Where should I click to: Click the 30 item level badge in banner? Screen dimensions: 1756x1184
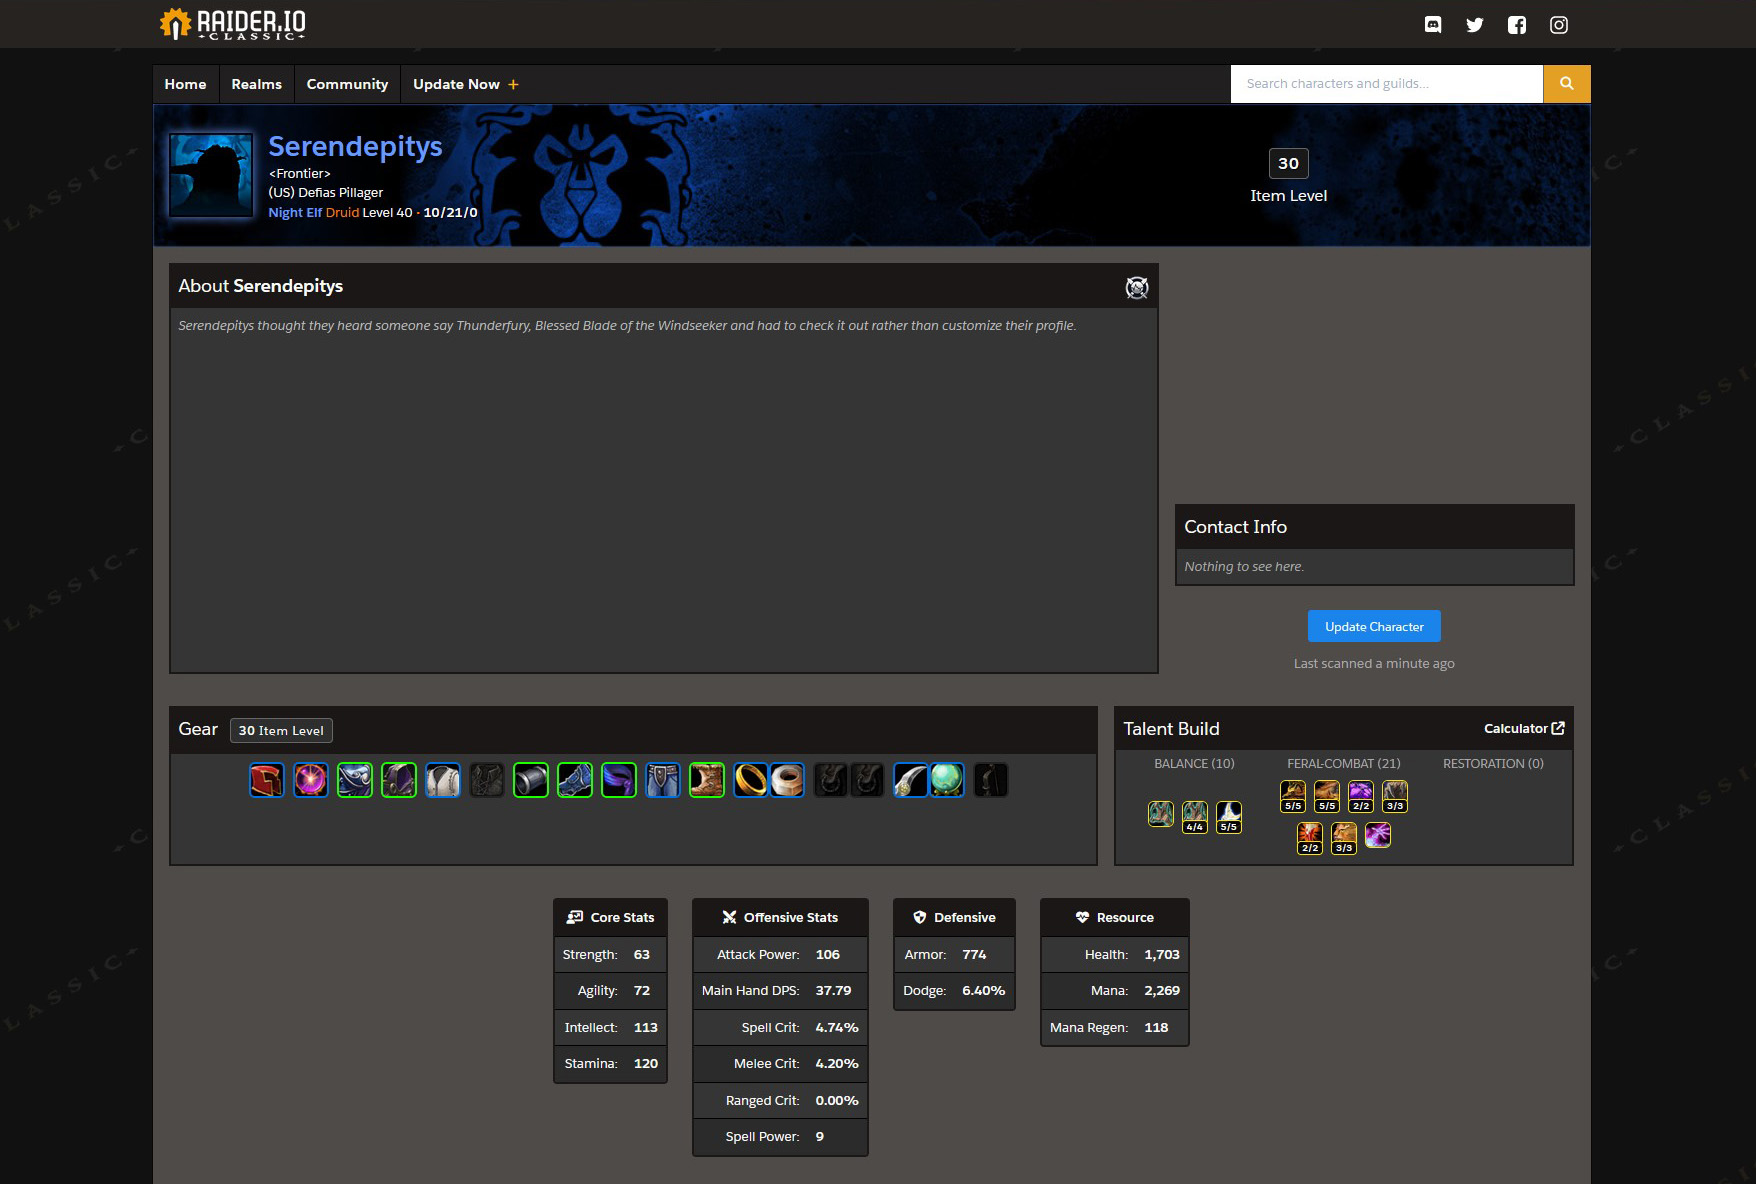pos(1288,163)
